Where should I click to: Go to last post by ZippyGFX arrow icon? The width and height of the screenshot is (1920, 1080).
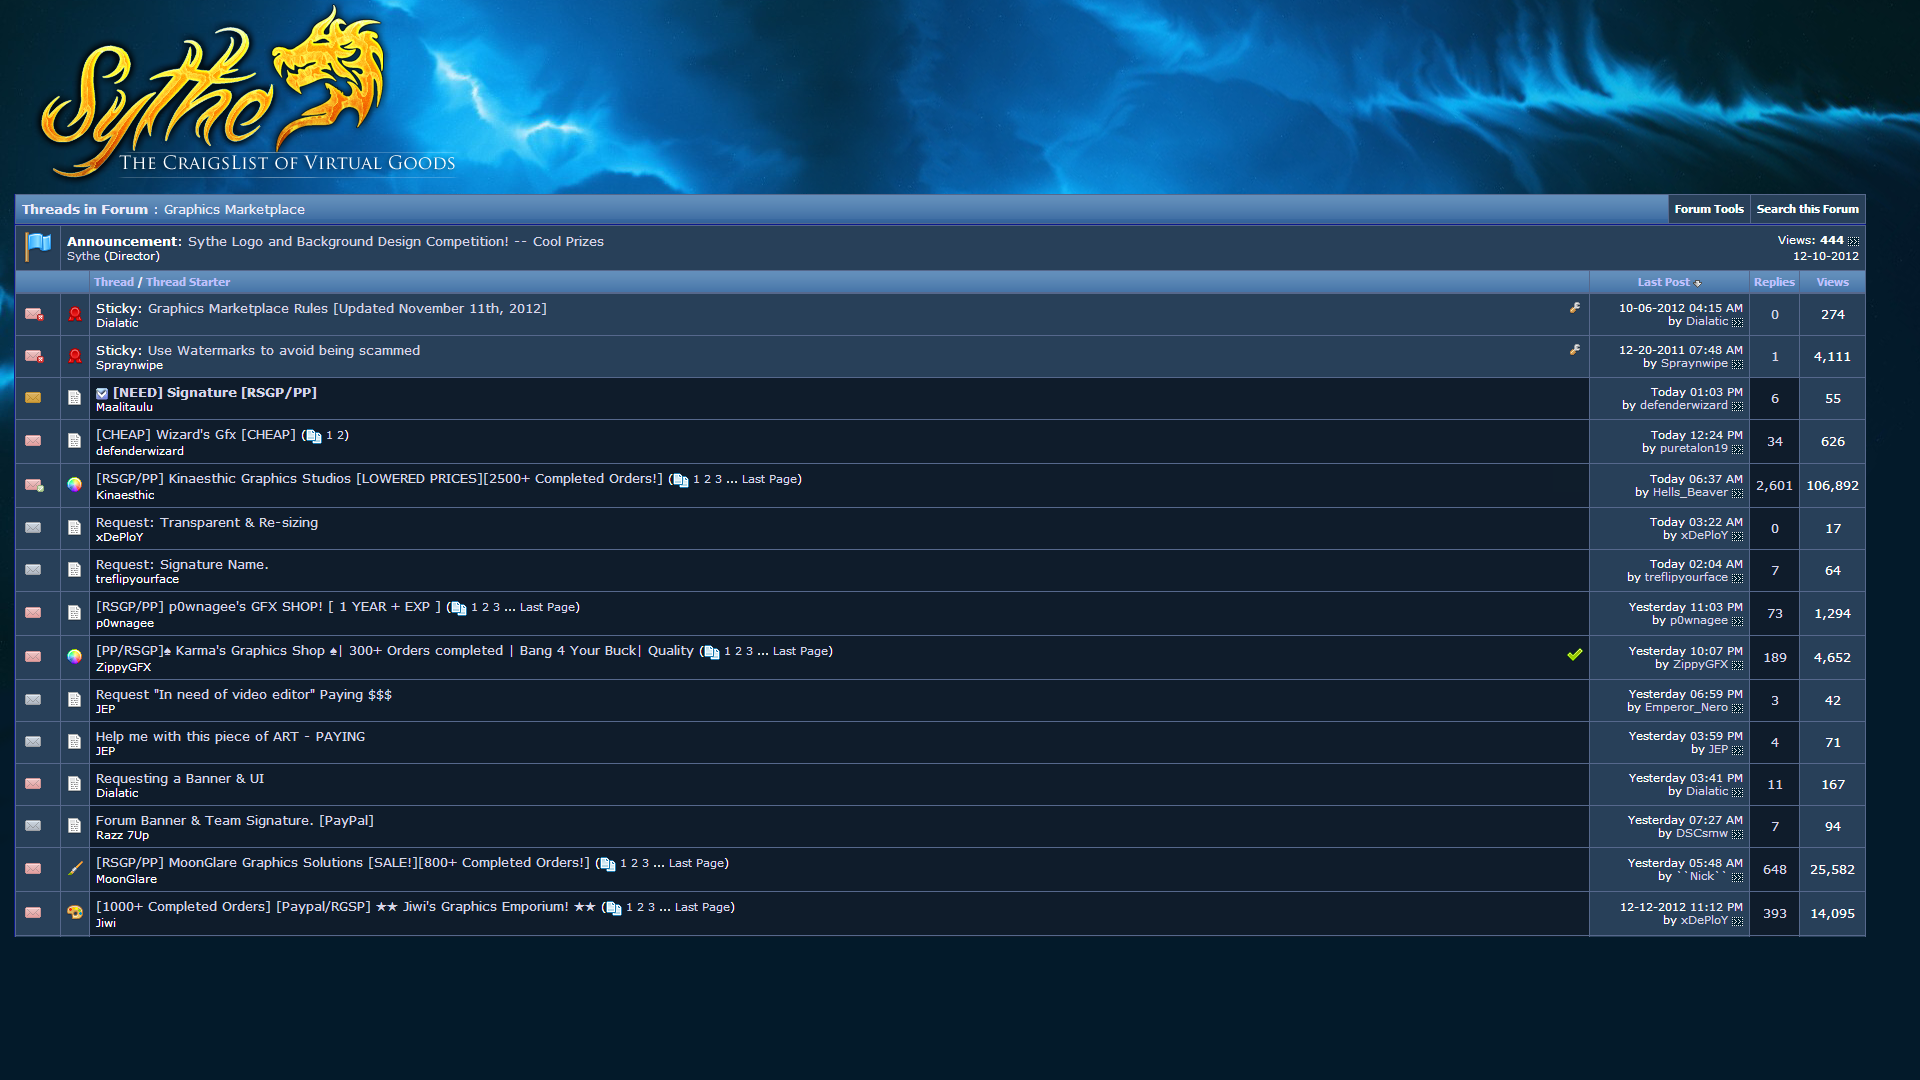click(x=1737, y=665)
